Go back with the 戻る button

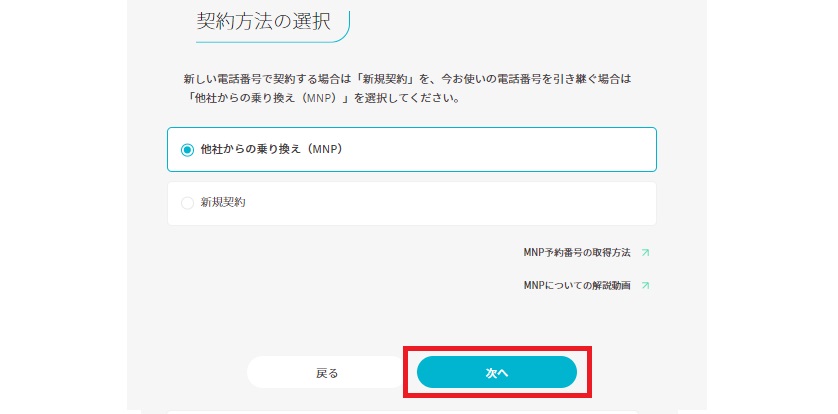tap(327, 372)
